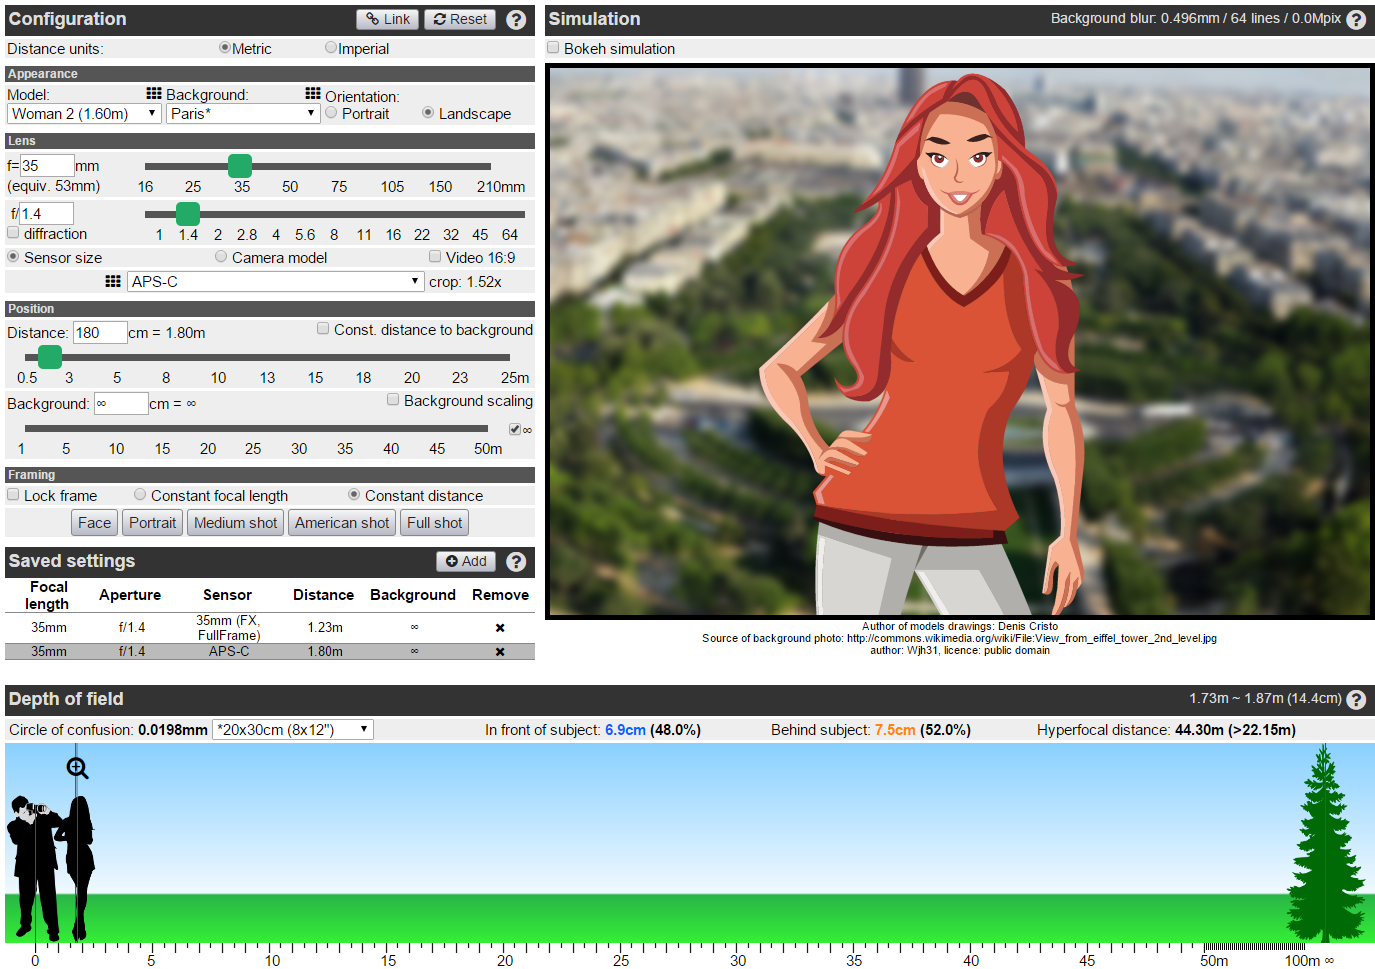Select the Full shot framing preset

(x=434, y=523)
